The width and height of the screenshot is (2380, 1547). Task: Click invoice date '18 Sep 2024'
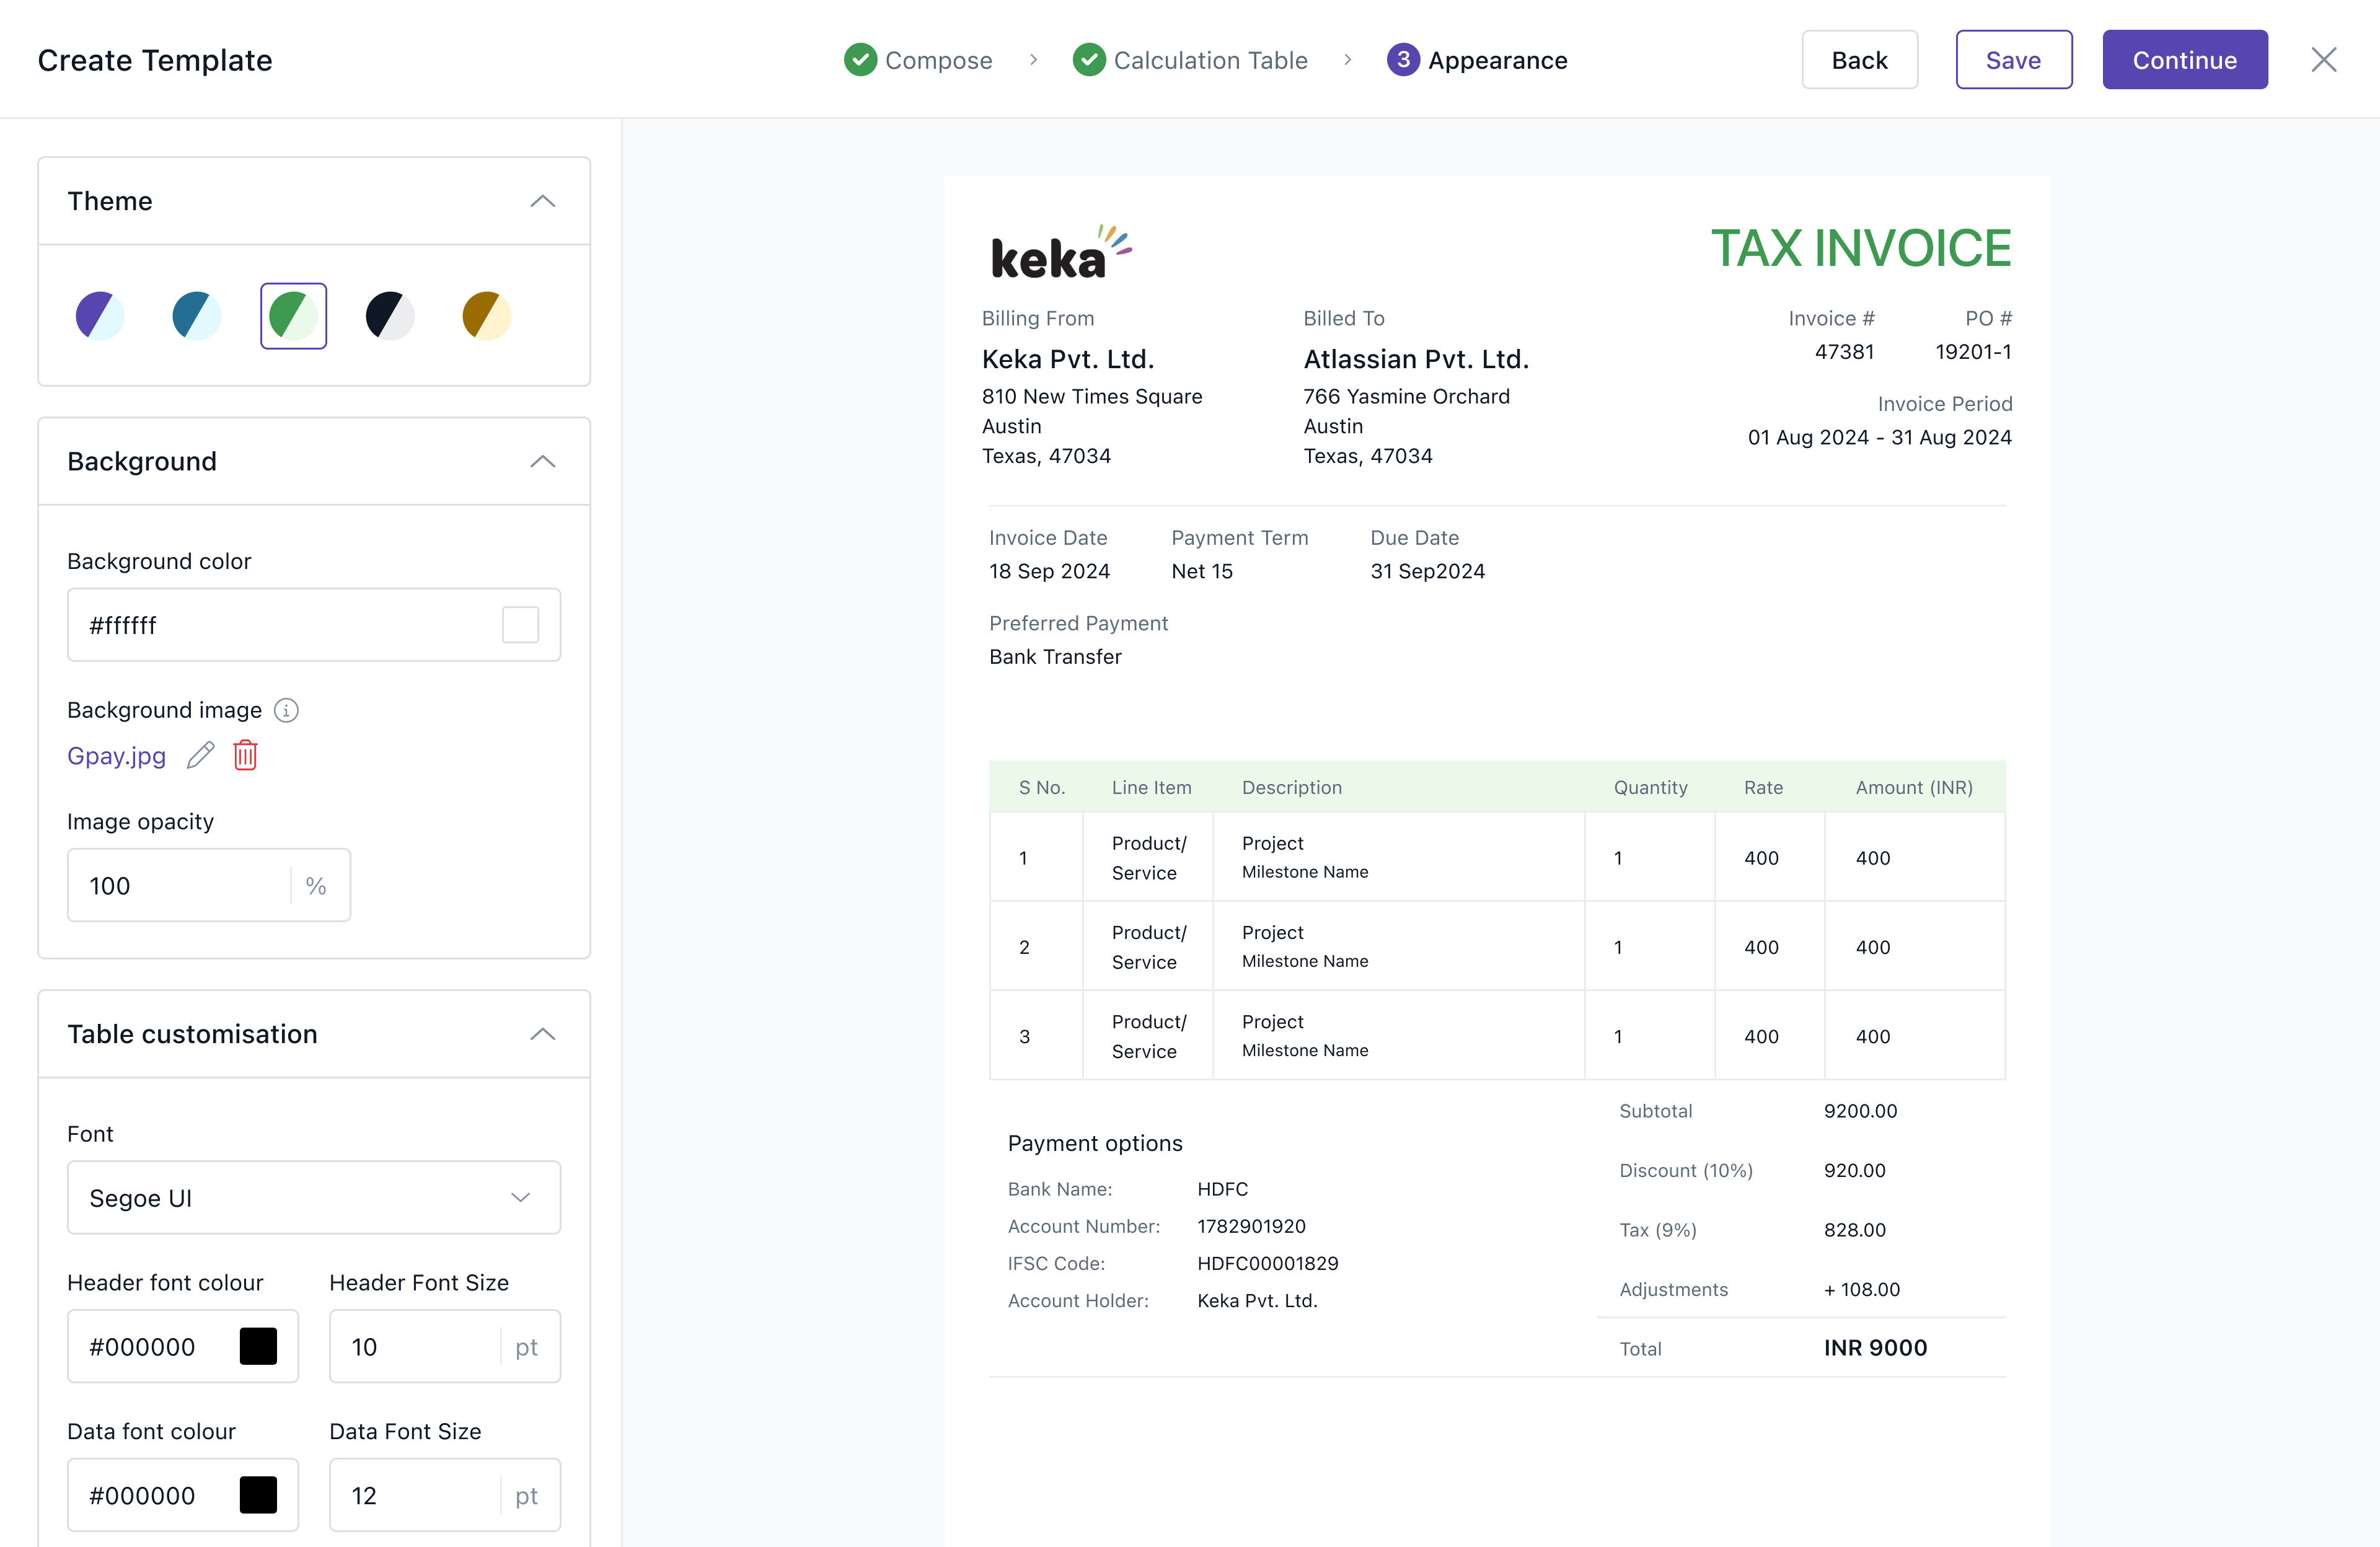pyautogui.click(x=1049, y=571)
